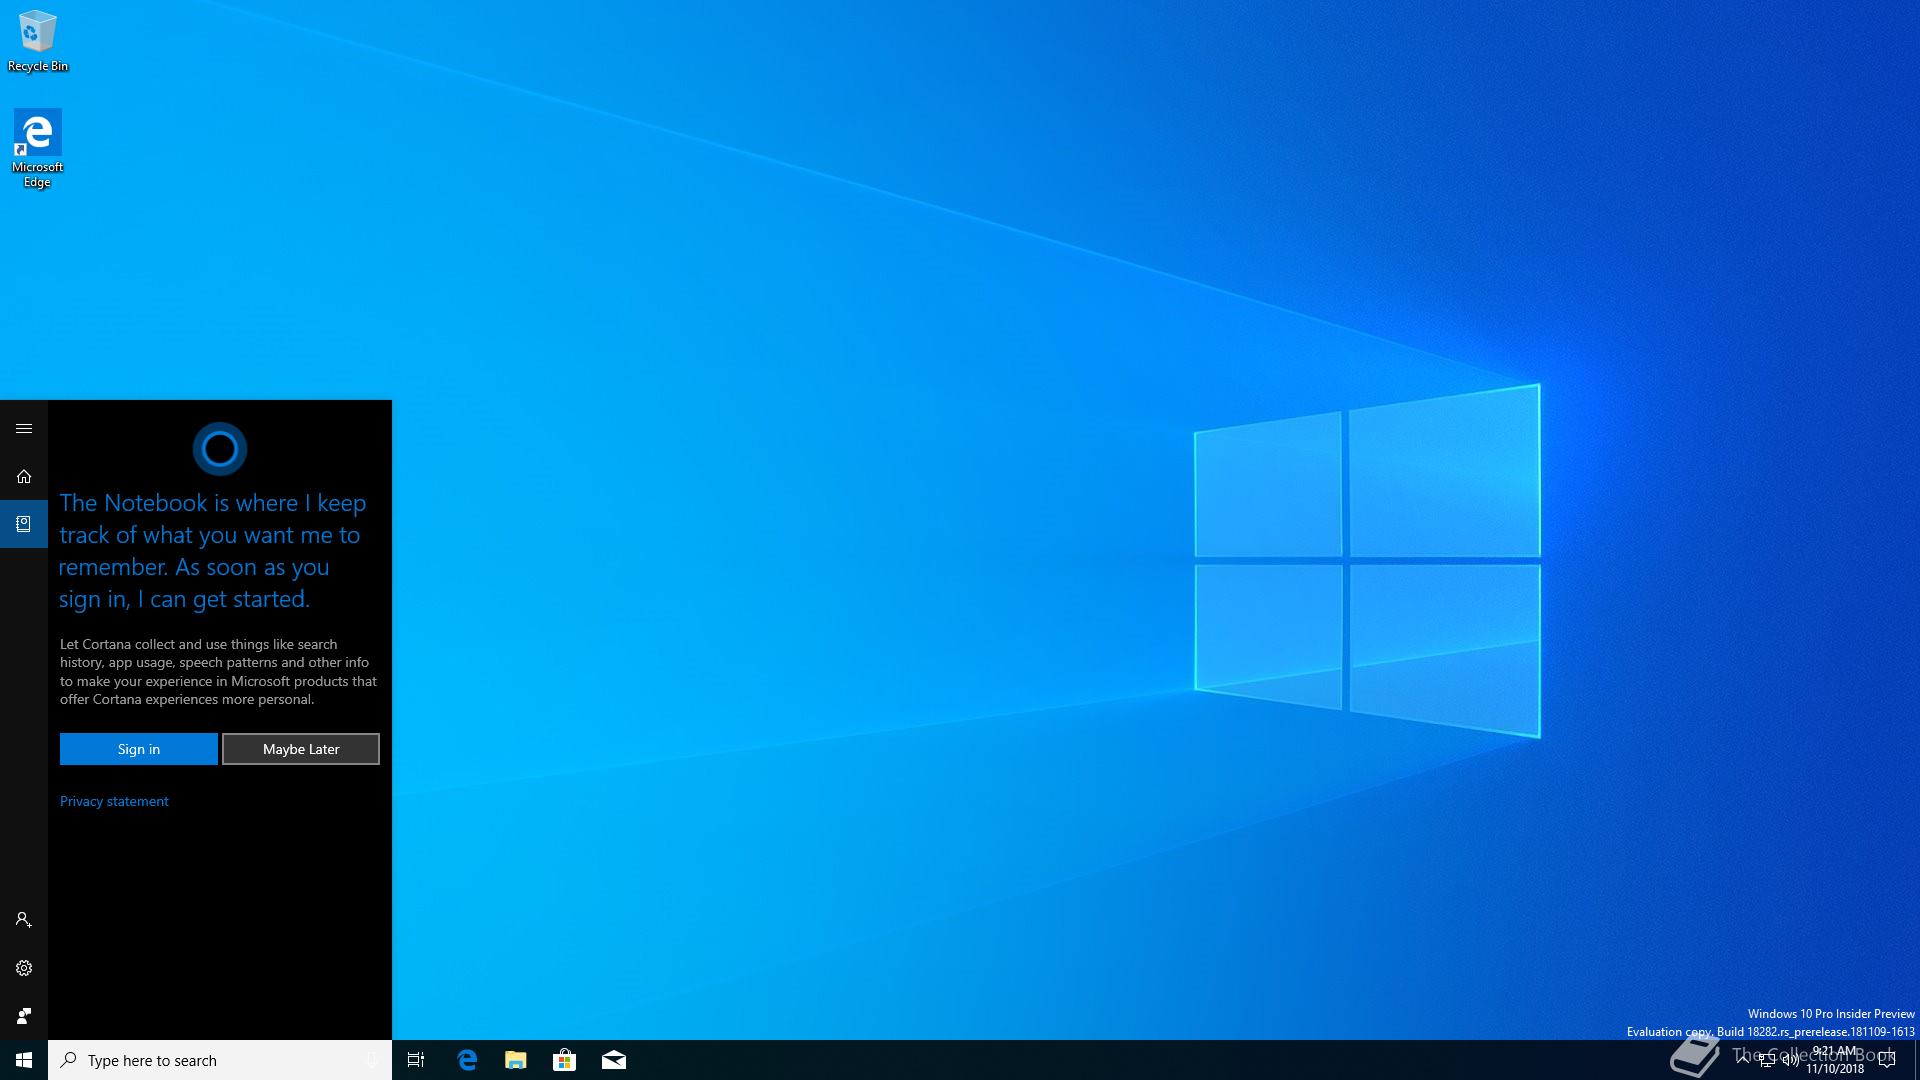
Task: Open Task View on the taskbar
Action: 416,1060
